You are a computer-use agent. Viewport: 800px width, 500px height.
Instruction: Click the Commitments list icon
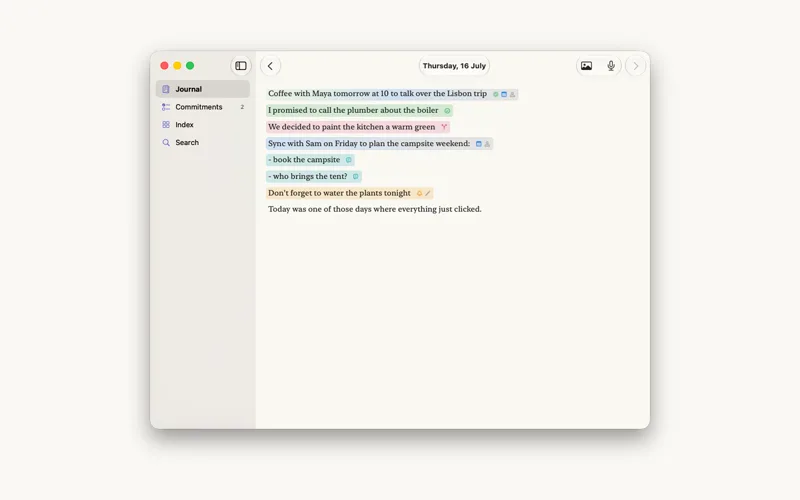click(166, 107)
